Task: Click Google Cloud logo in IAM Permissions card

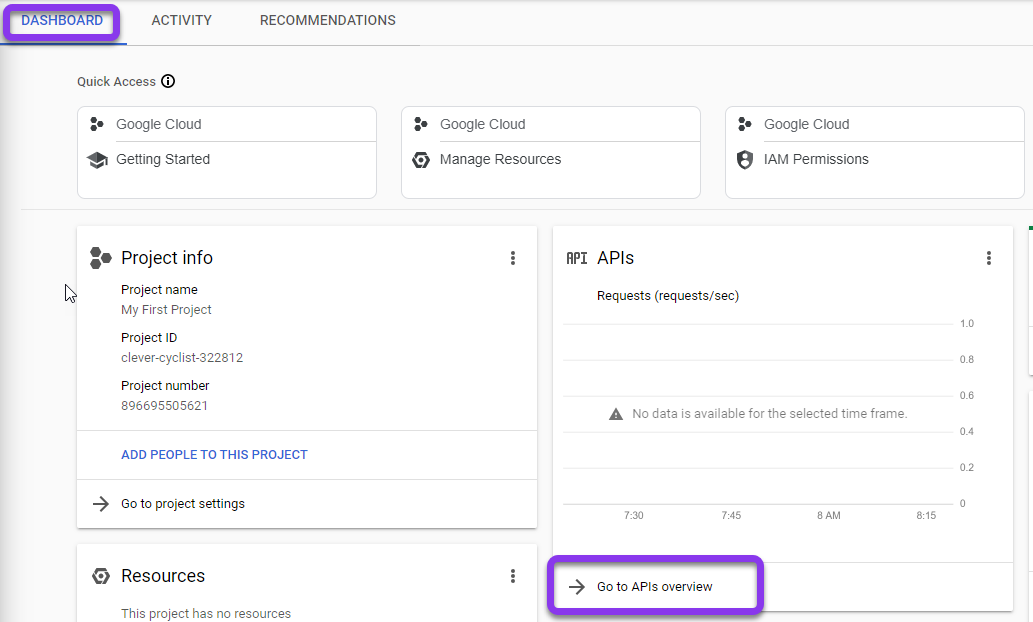Action: pyautogui.click(x=745, y=124)
